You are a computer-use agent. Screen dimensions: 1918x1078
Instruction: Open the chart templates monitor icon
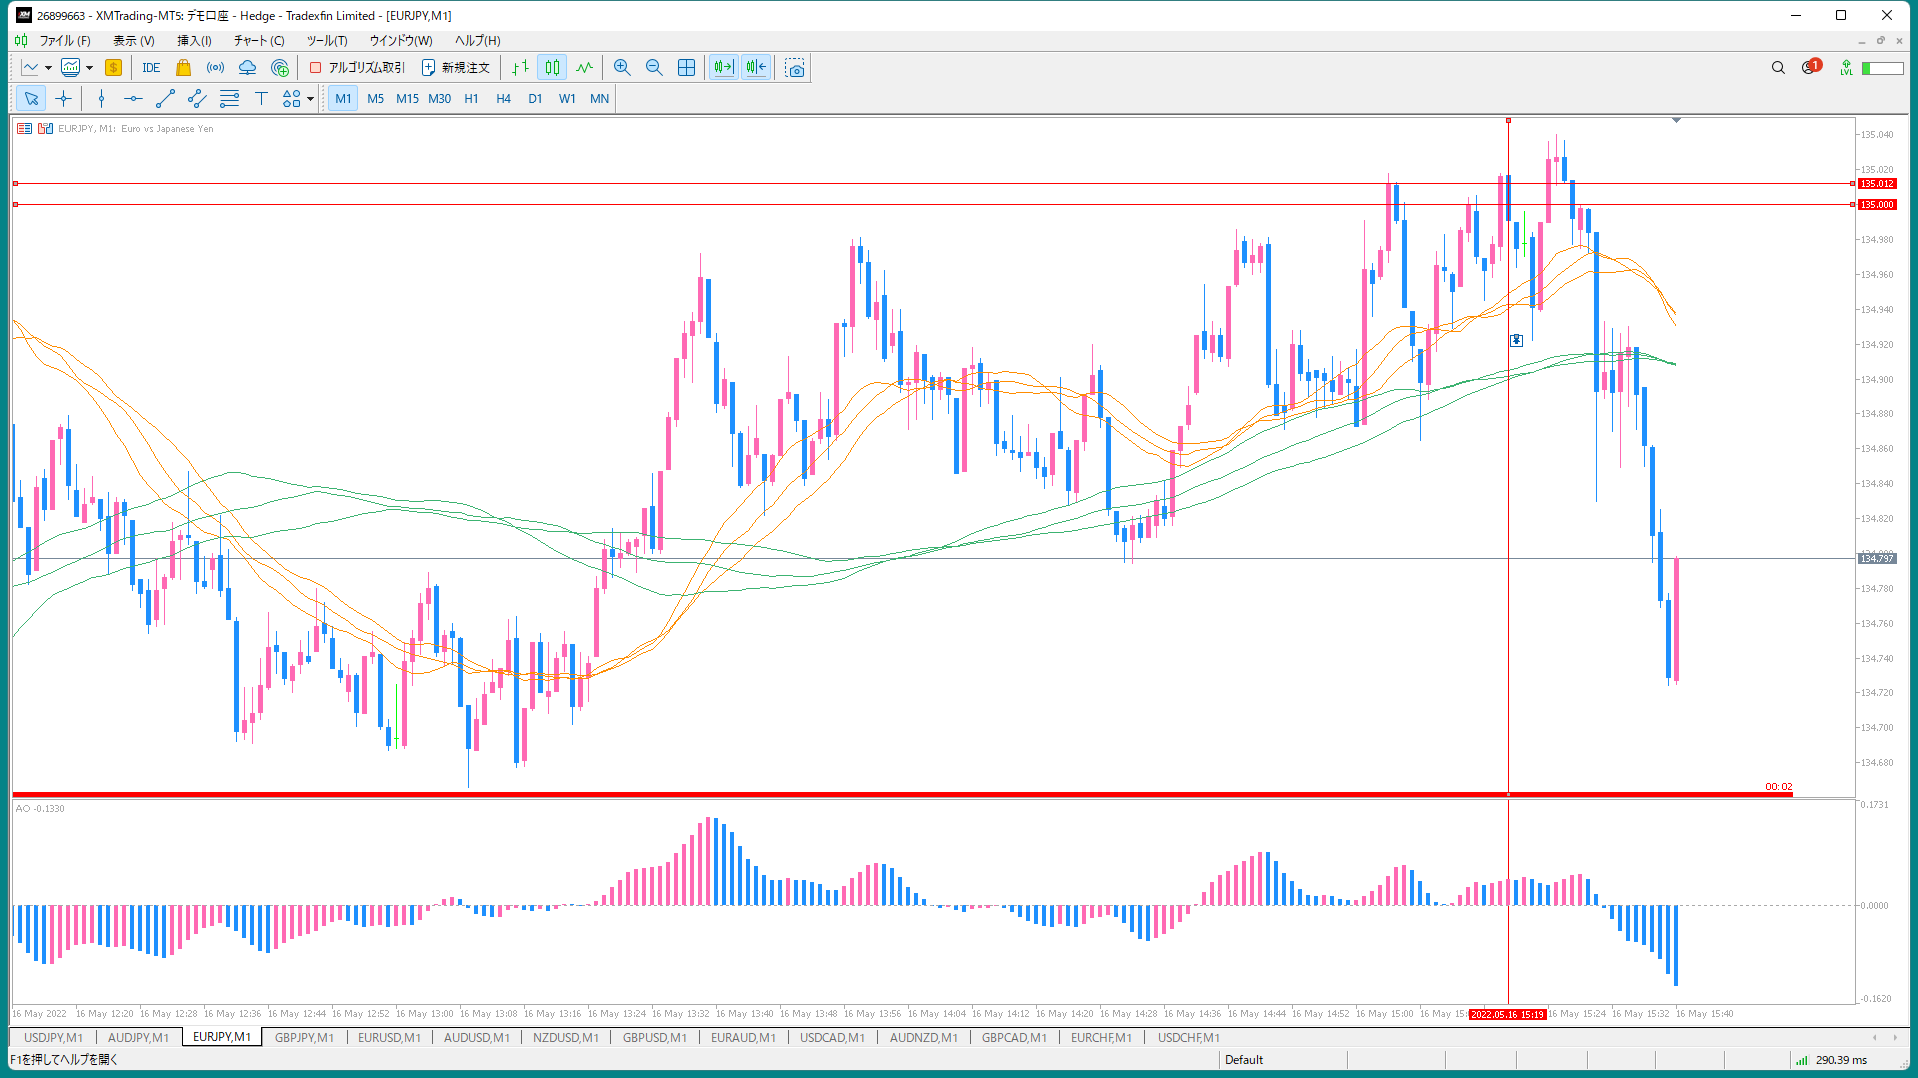pyautogui.click(x=71, y=68)
